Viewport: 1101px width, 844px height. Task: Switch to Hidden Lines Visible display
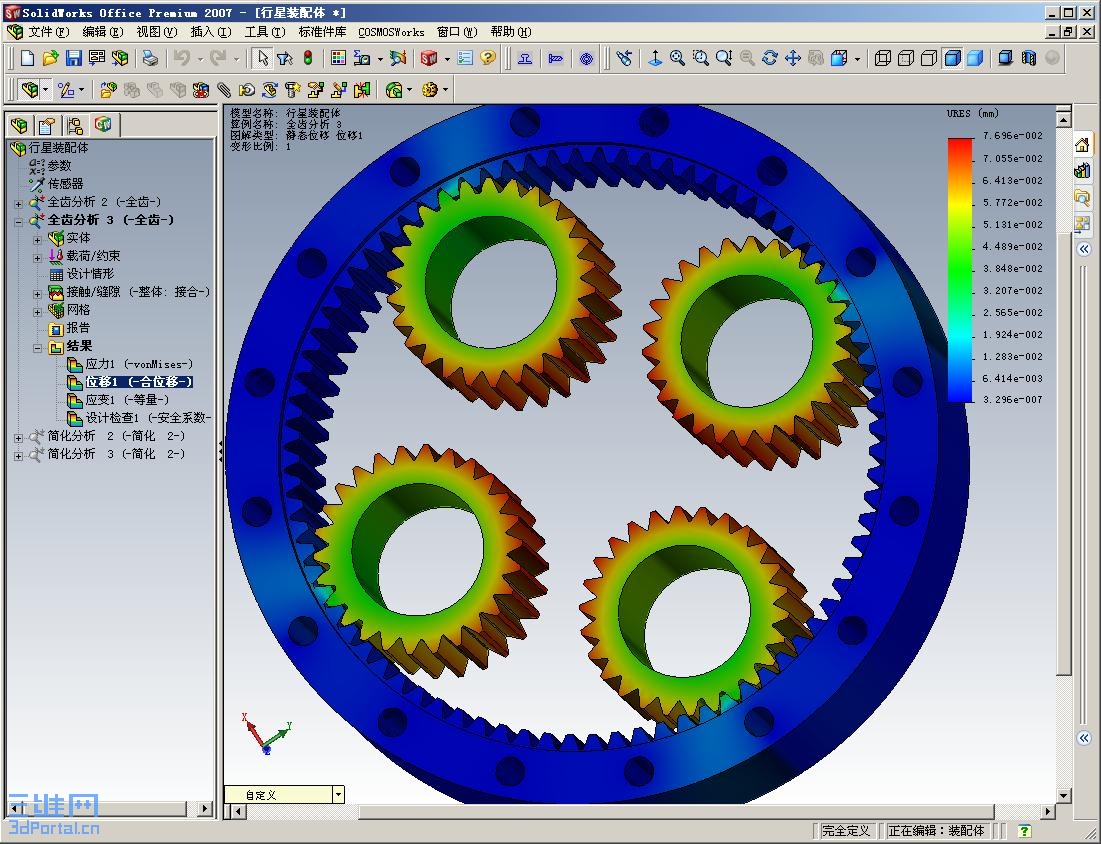[x=906, y=58]
